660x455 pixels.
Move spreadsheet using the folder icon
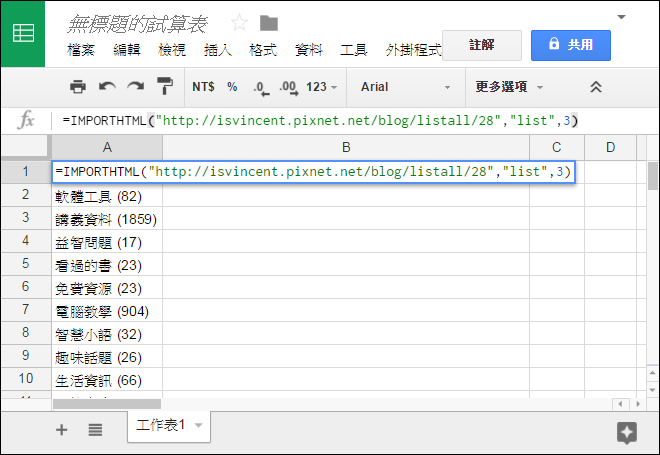coord(269,23)
